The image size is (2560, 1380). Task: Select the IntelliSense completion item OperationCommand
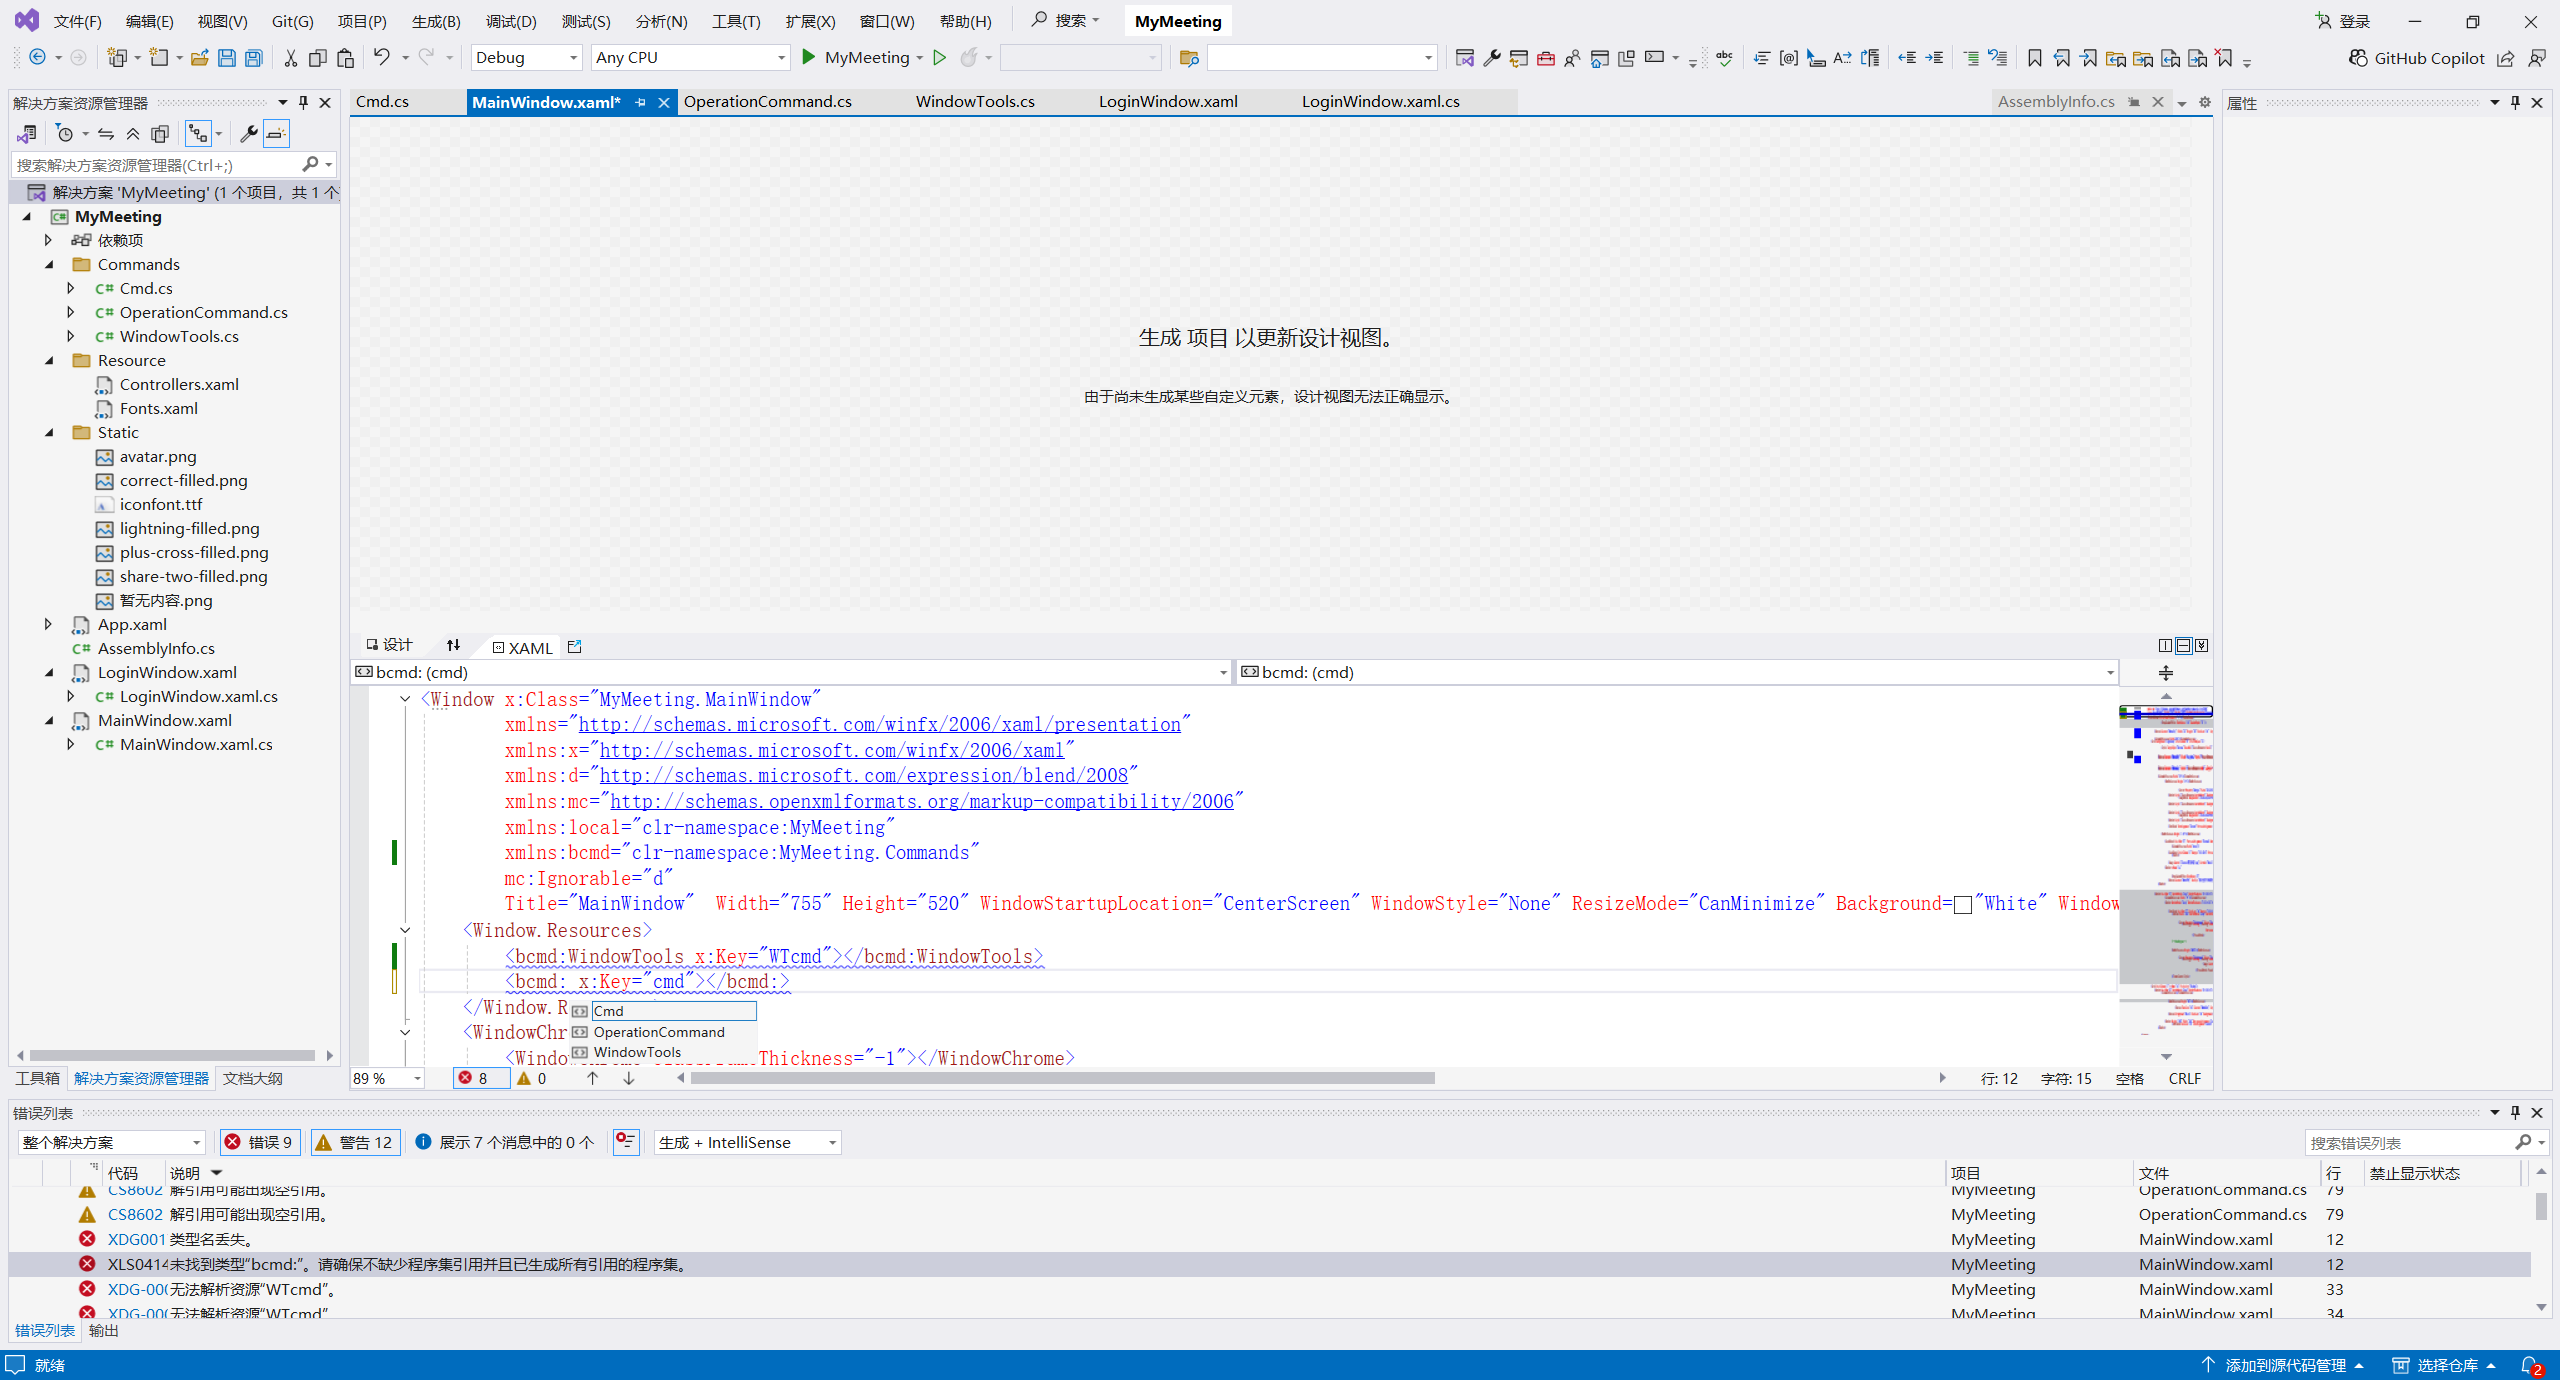click(x=660, y=1032)
